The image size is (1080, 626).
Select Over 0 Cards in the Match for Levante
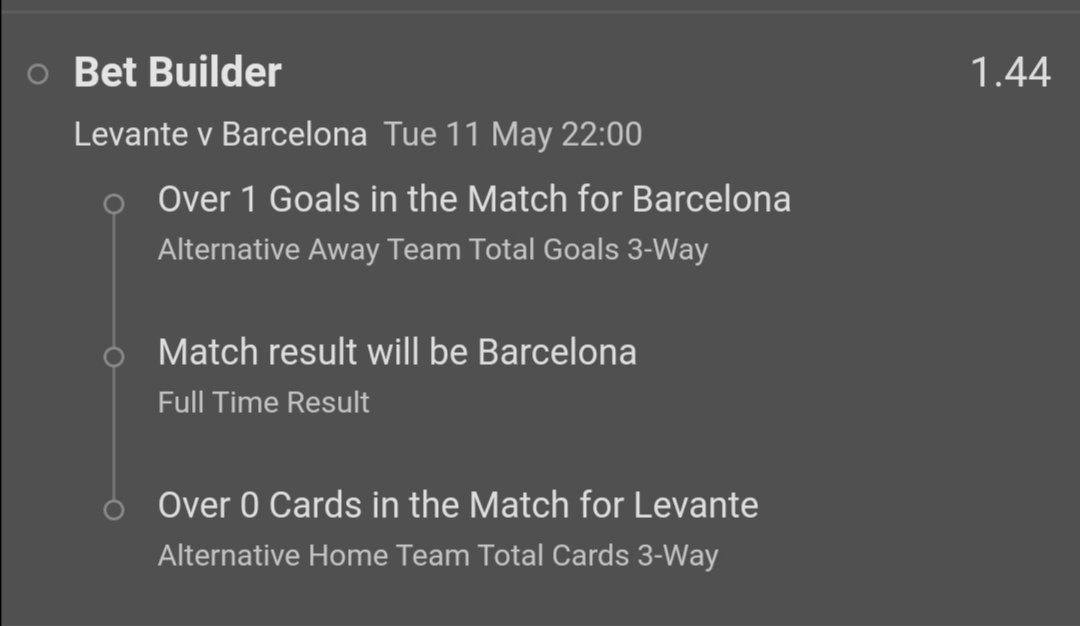[458, 505]
